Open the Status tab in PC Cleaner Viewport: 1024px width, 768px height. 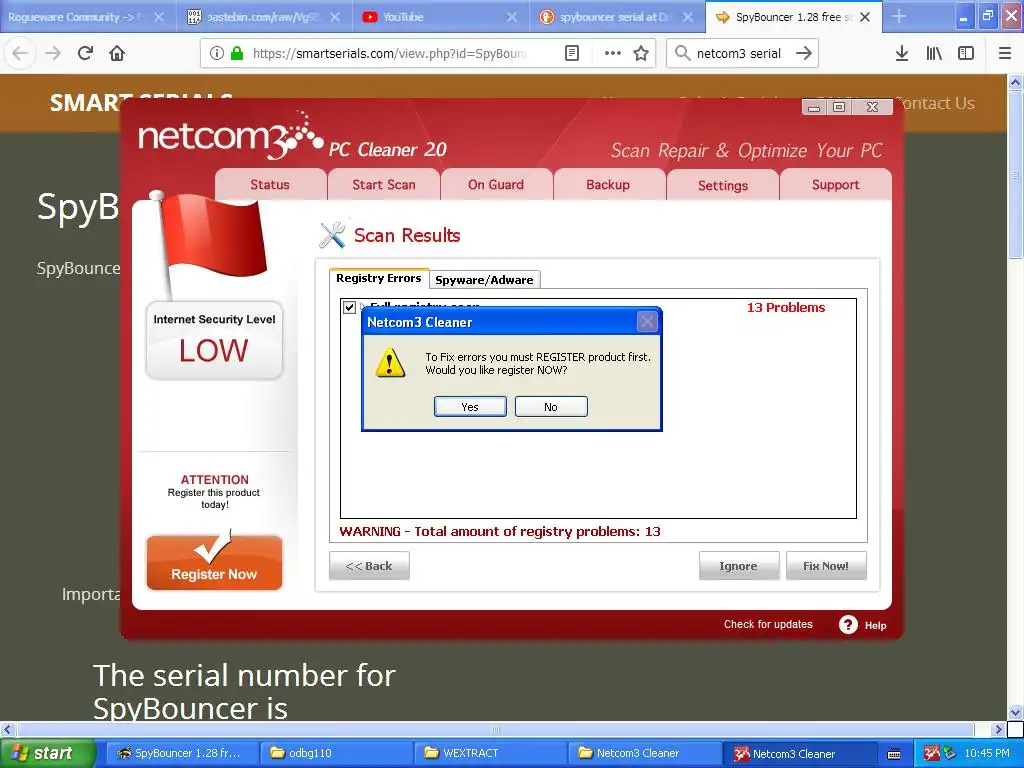click(270, 185)
